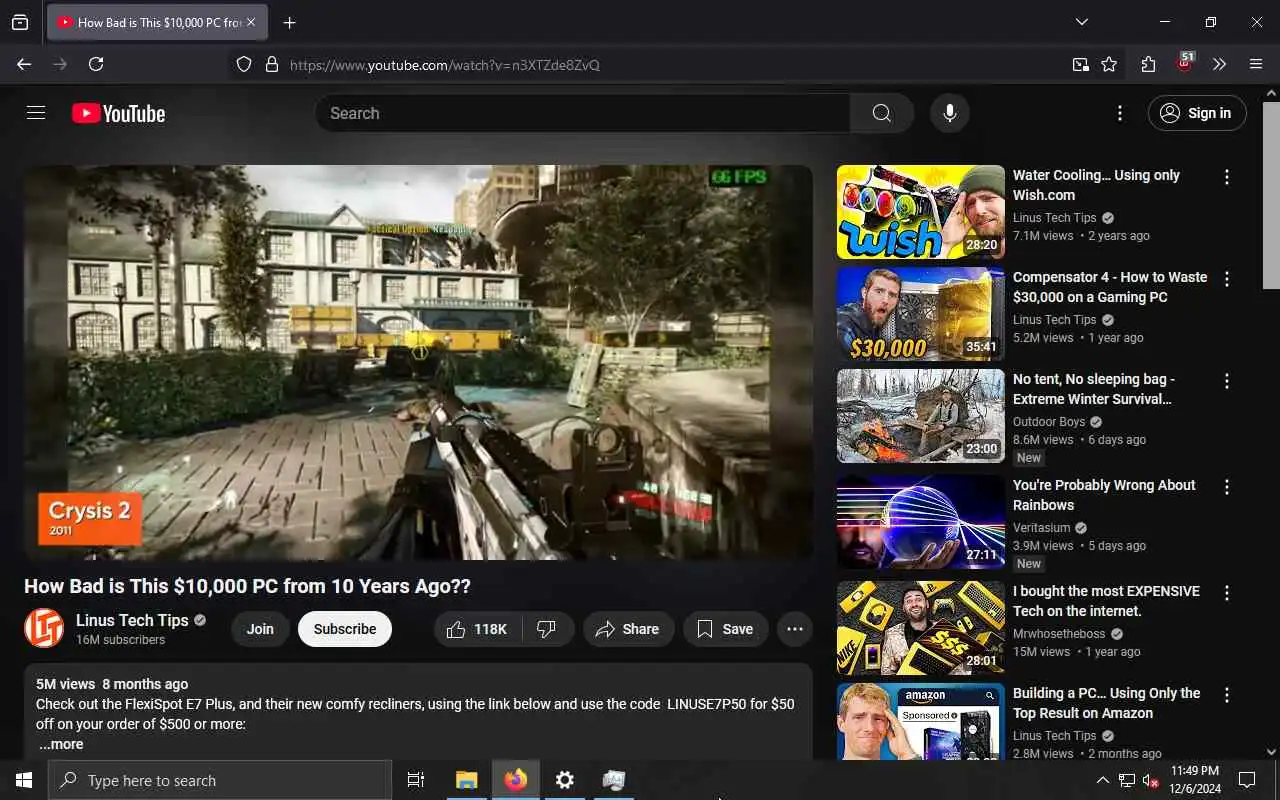
Task: Subscribe to Linus Tech Tips
Action: [345, 629]
